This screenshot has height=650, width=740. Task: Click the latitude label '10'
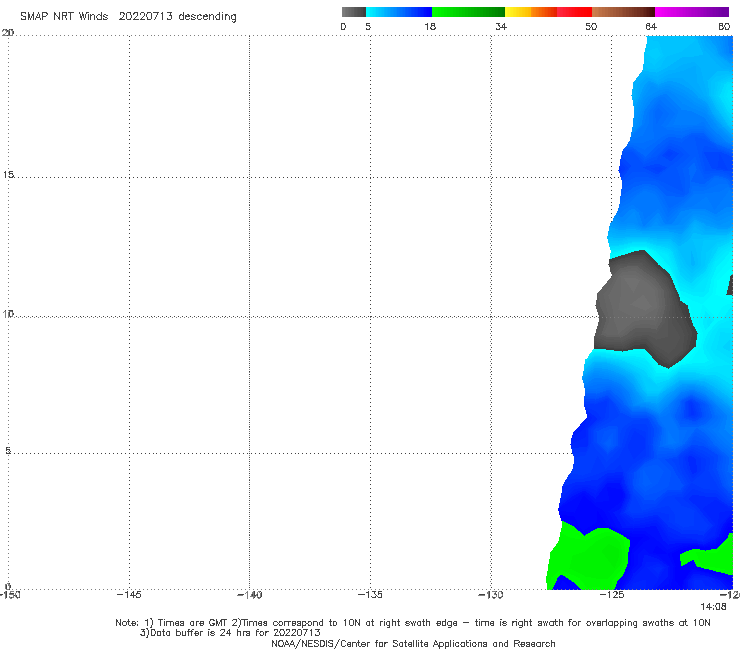8,314
